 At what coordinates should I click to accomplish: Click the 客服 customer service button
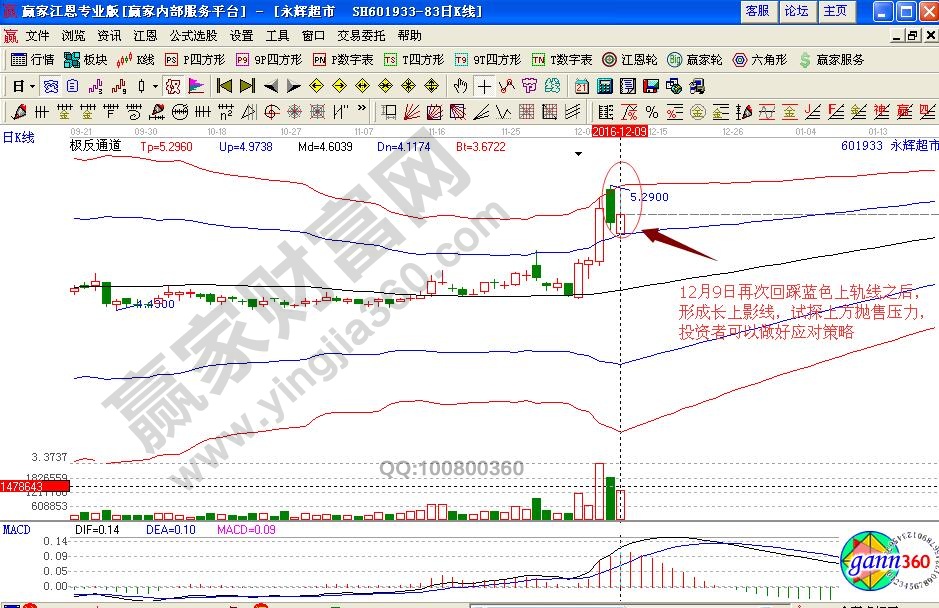pyautogui.click(x=757, y=11)
